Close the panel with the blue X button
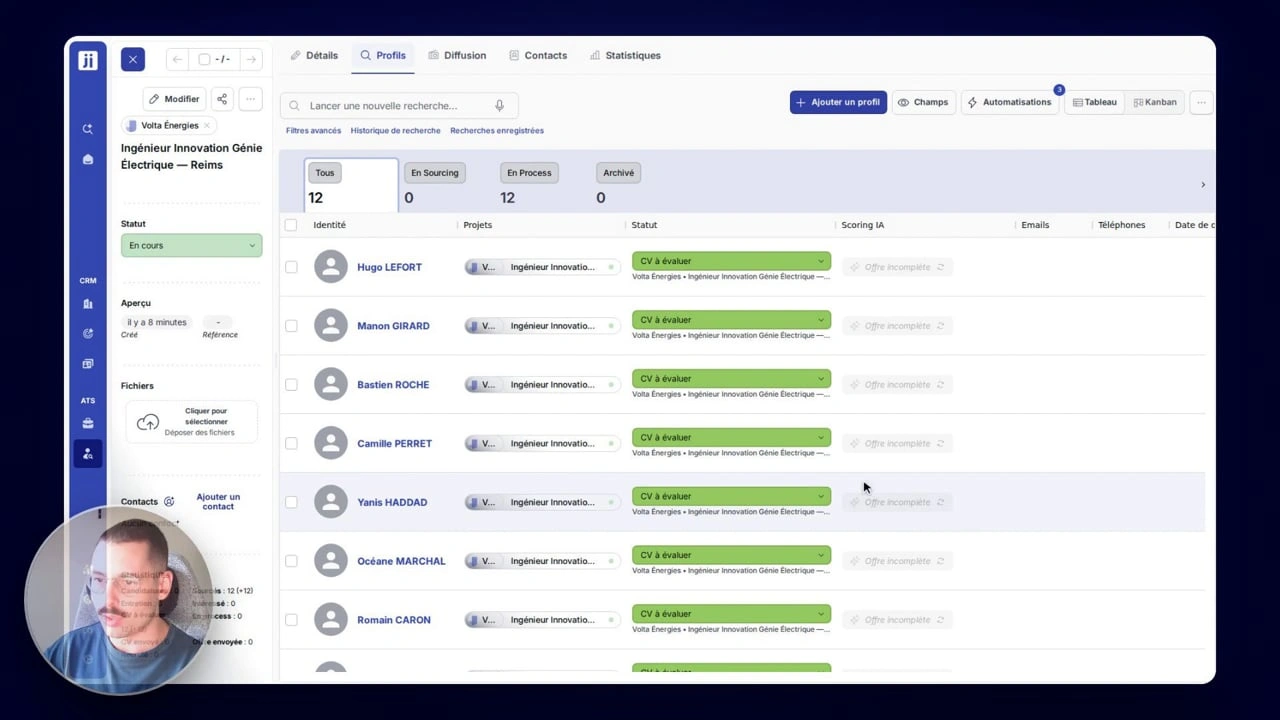The image size is (1280, 720). click(133, 59)
